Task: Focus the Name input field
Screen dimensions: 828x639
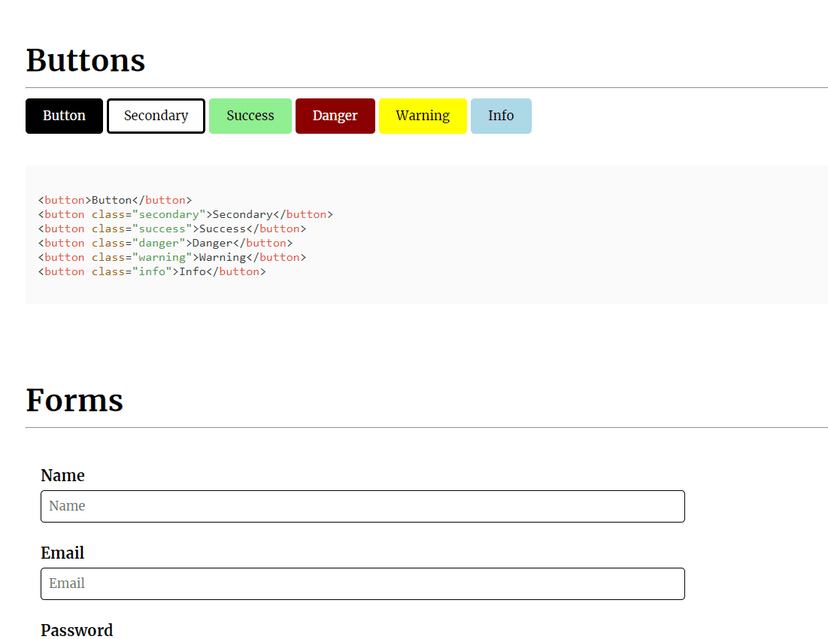Action: [363, 506]
